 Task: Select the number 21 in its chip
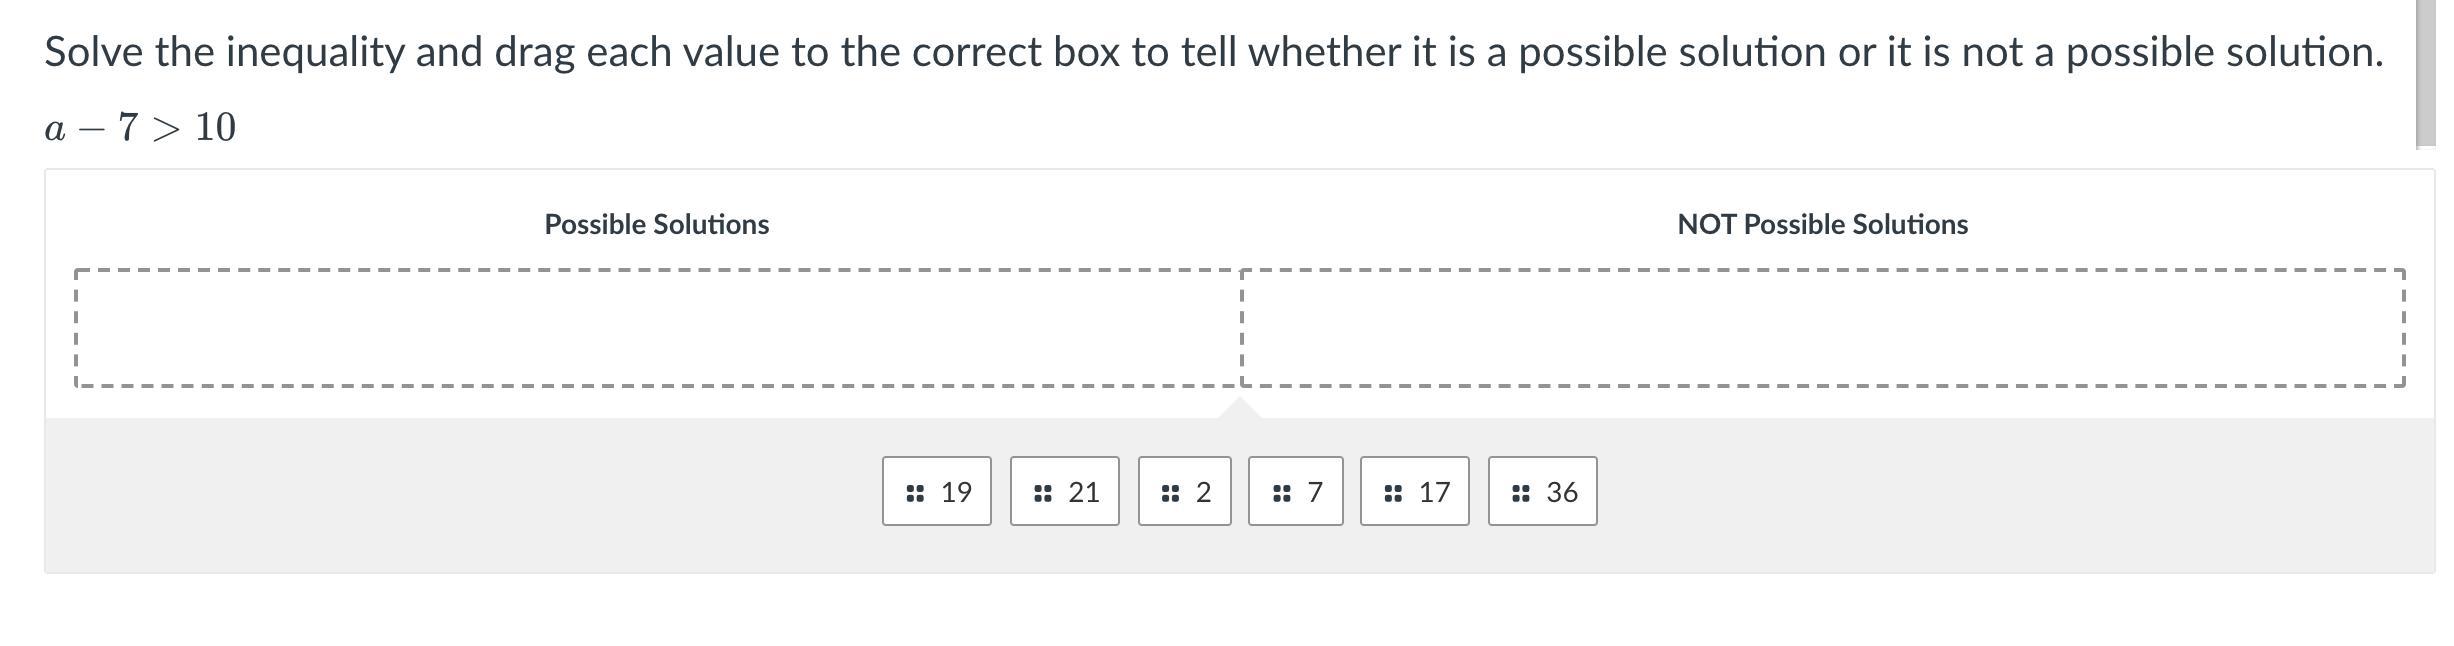1084,492
